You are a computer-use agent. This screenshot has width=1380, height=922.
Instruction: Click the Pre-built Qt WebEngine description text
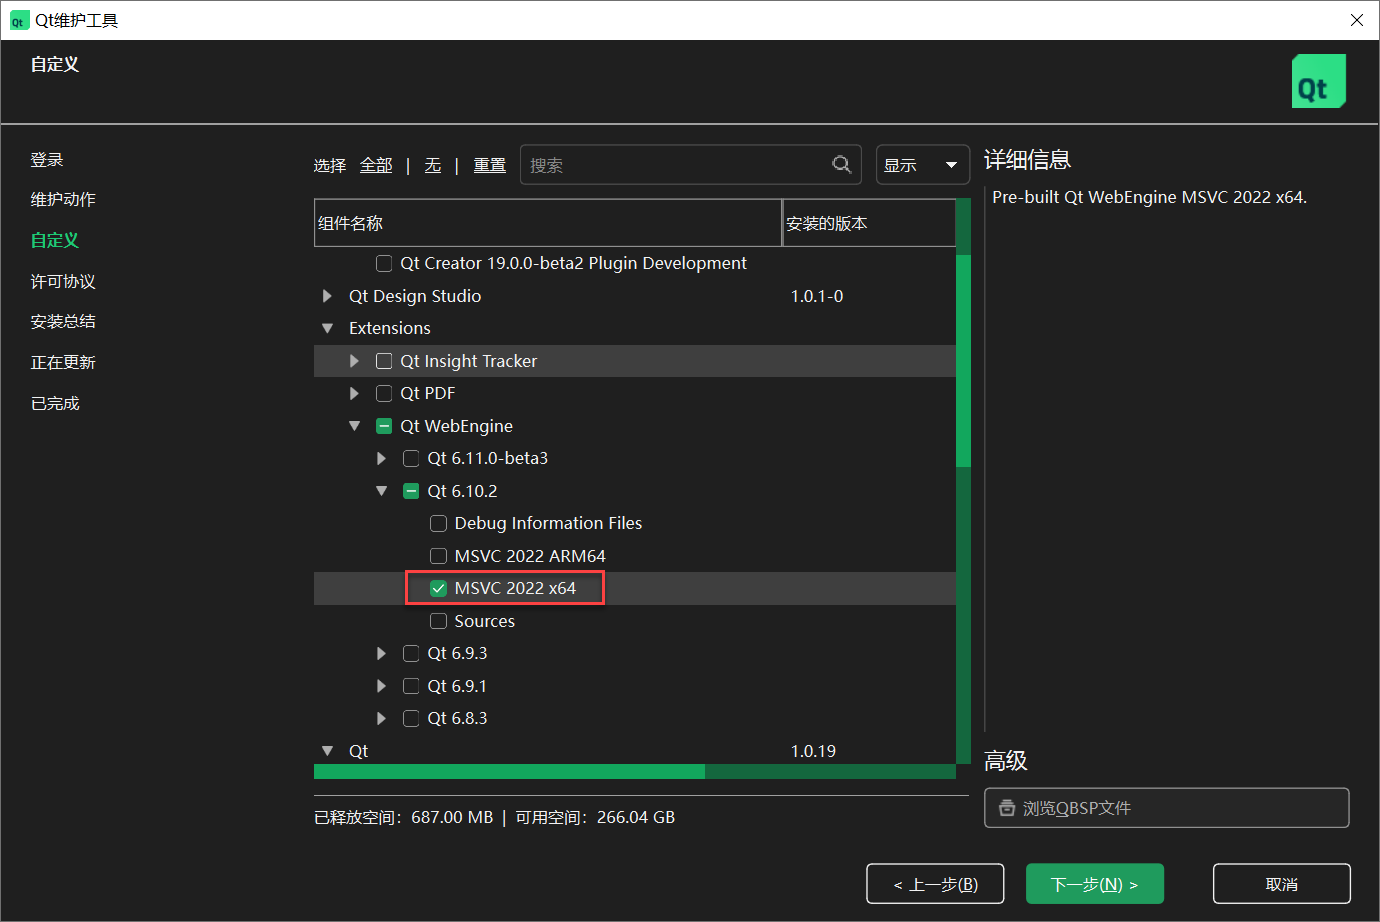pyautogui.click(x=1149, y=197)
